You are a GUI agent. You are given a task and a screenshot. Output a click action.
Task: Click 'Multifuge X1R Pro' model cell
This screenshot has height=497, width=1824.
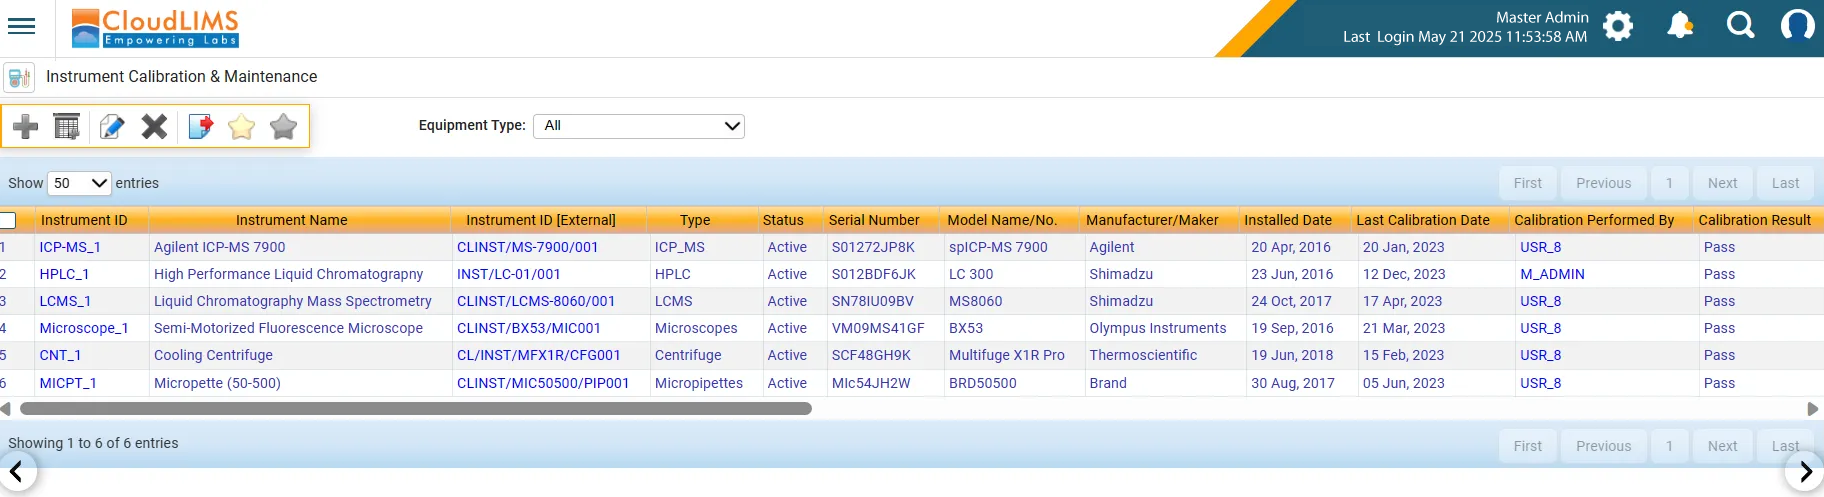click(x=1007, y=355)
